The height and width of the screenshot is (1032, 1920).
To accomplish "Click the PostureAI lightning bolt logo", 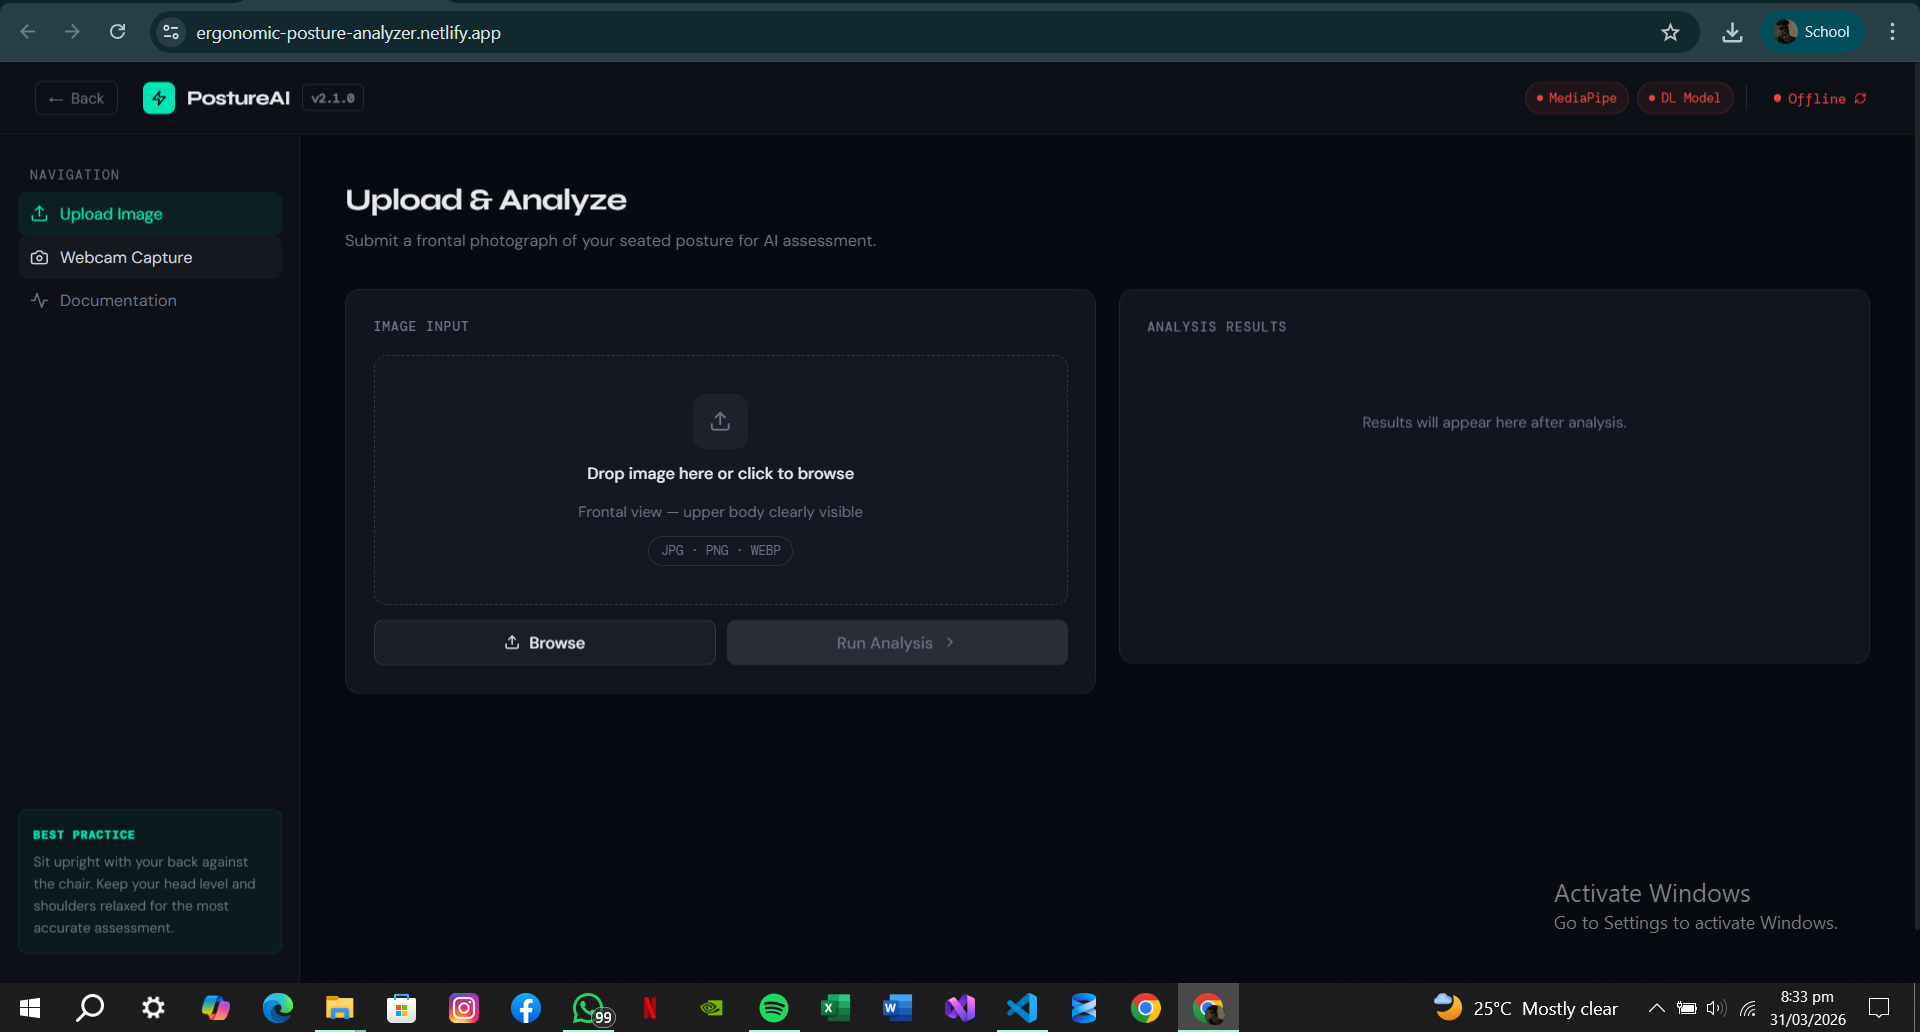I will (159, 98).
